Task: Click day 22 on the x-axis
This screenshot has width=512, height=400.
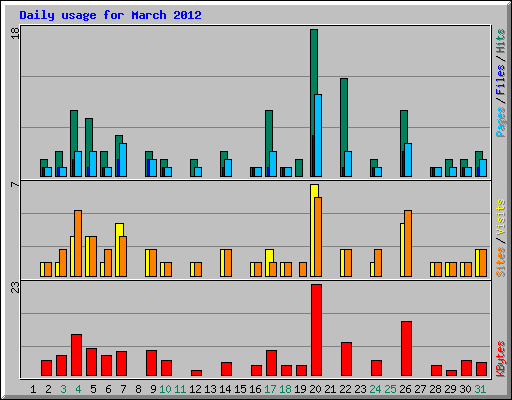Action: pos(345,389)
